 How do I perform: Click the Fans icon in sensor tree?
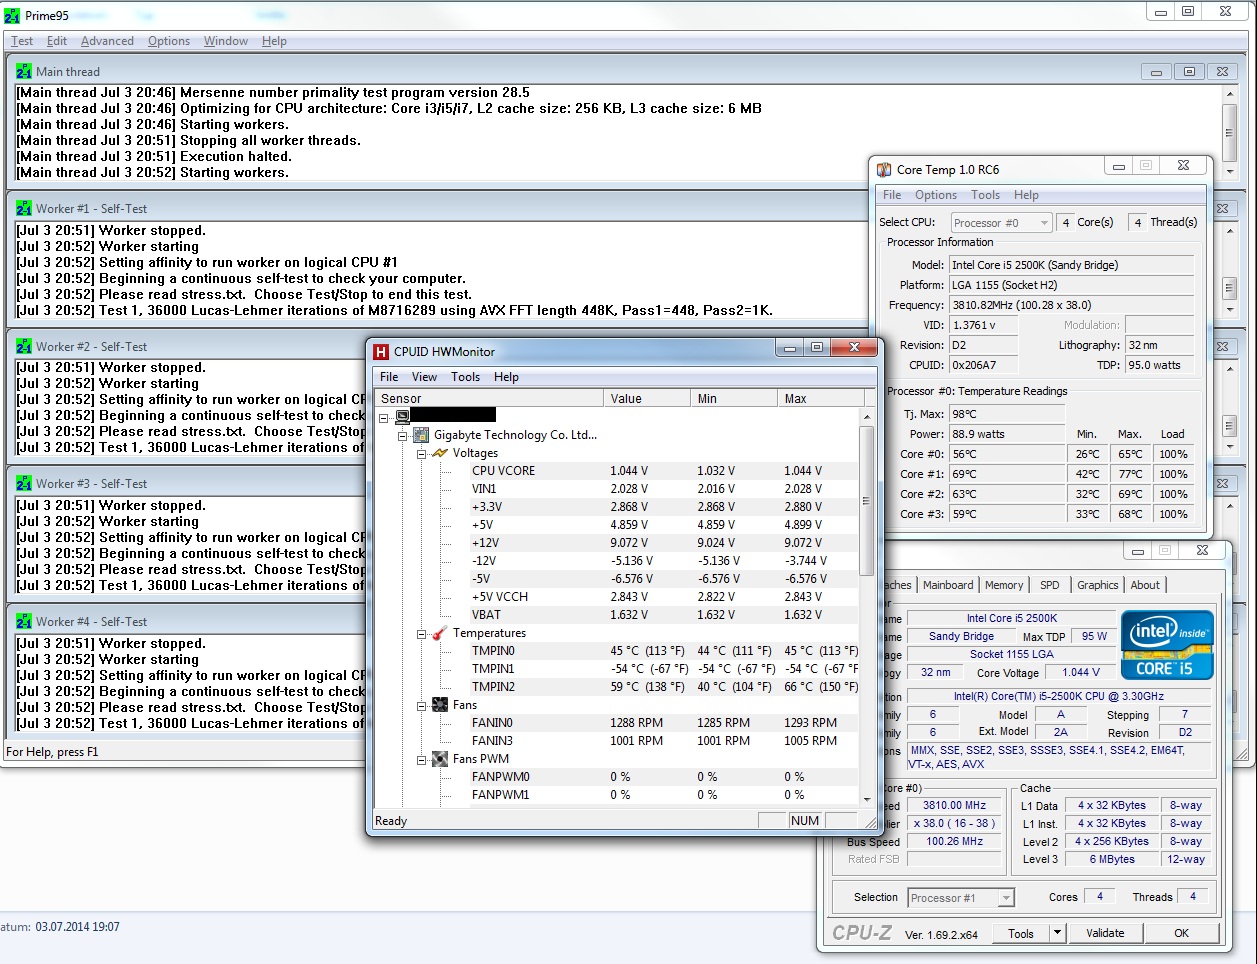(440, 705)
